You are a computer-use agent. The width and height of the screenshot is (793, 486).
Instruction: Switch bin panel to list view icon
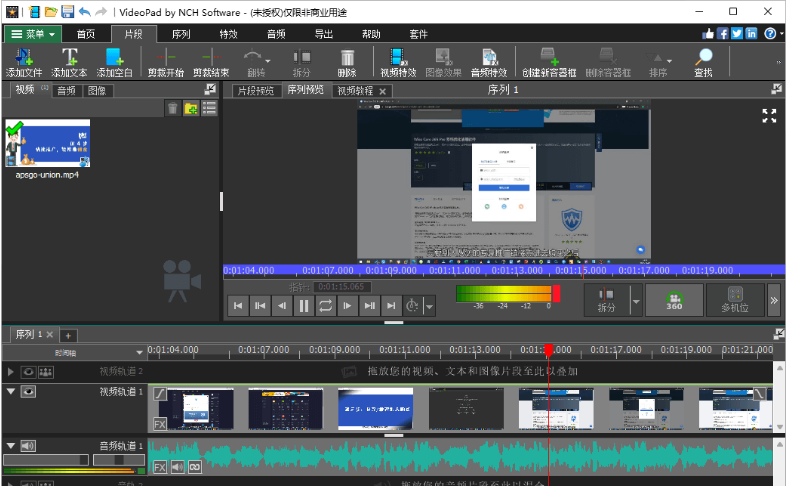(x=209, y=108)
